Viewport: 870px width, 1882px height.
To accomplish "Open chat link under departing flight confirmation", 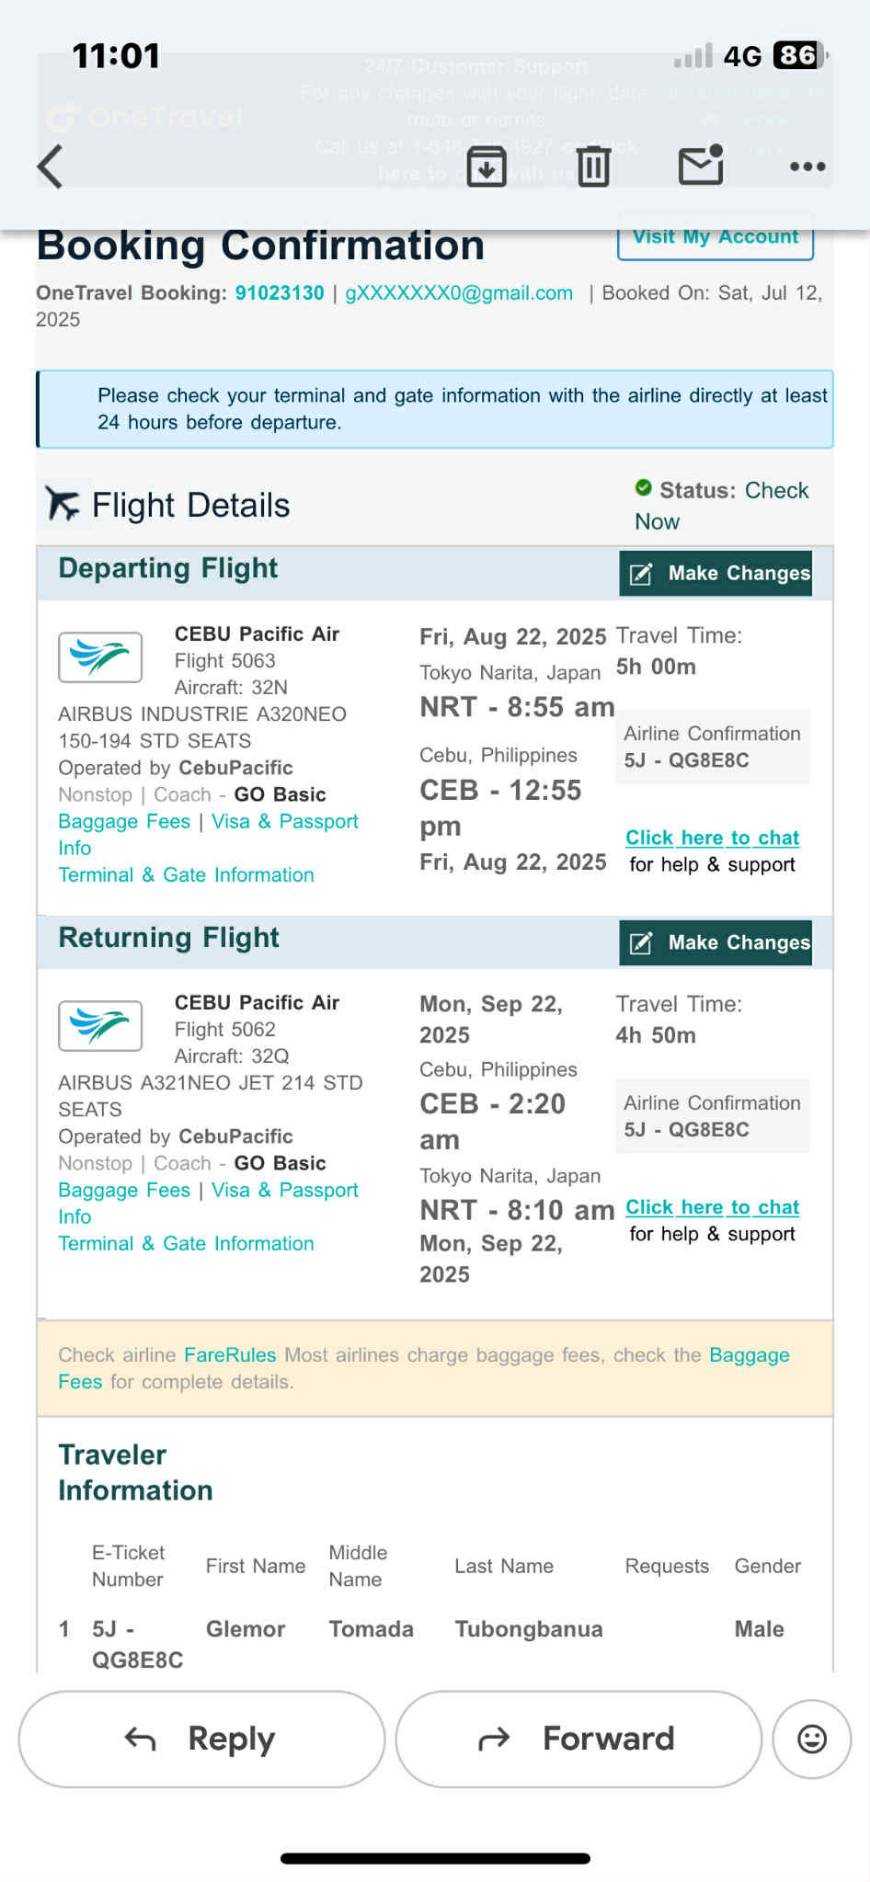I will [712, 838].
